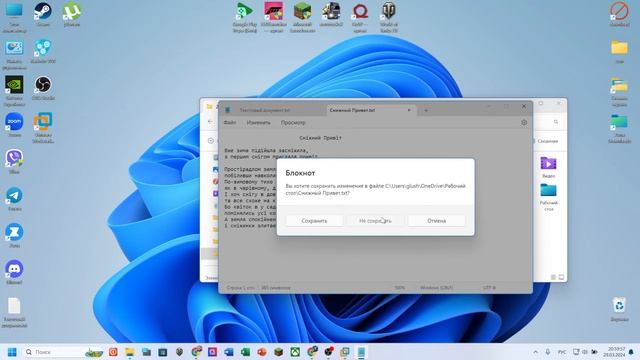The height and width of the screenshot is (360, 640).
Task: Click Windows (CRLF) in Notepad status bar
Action: (436, 288)
